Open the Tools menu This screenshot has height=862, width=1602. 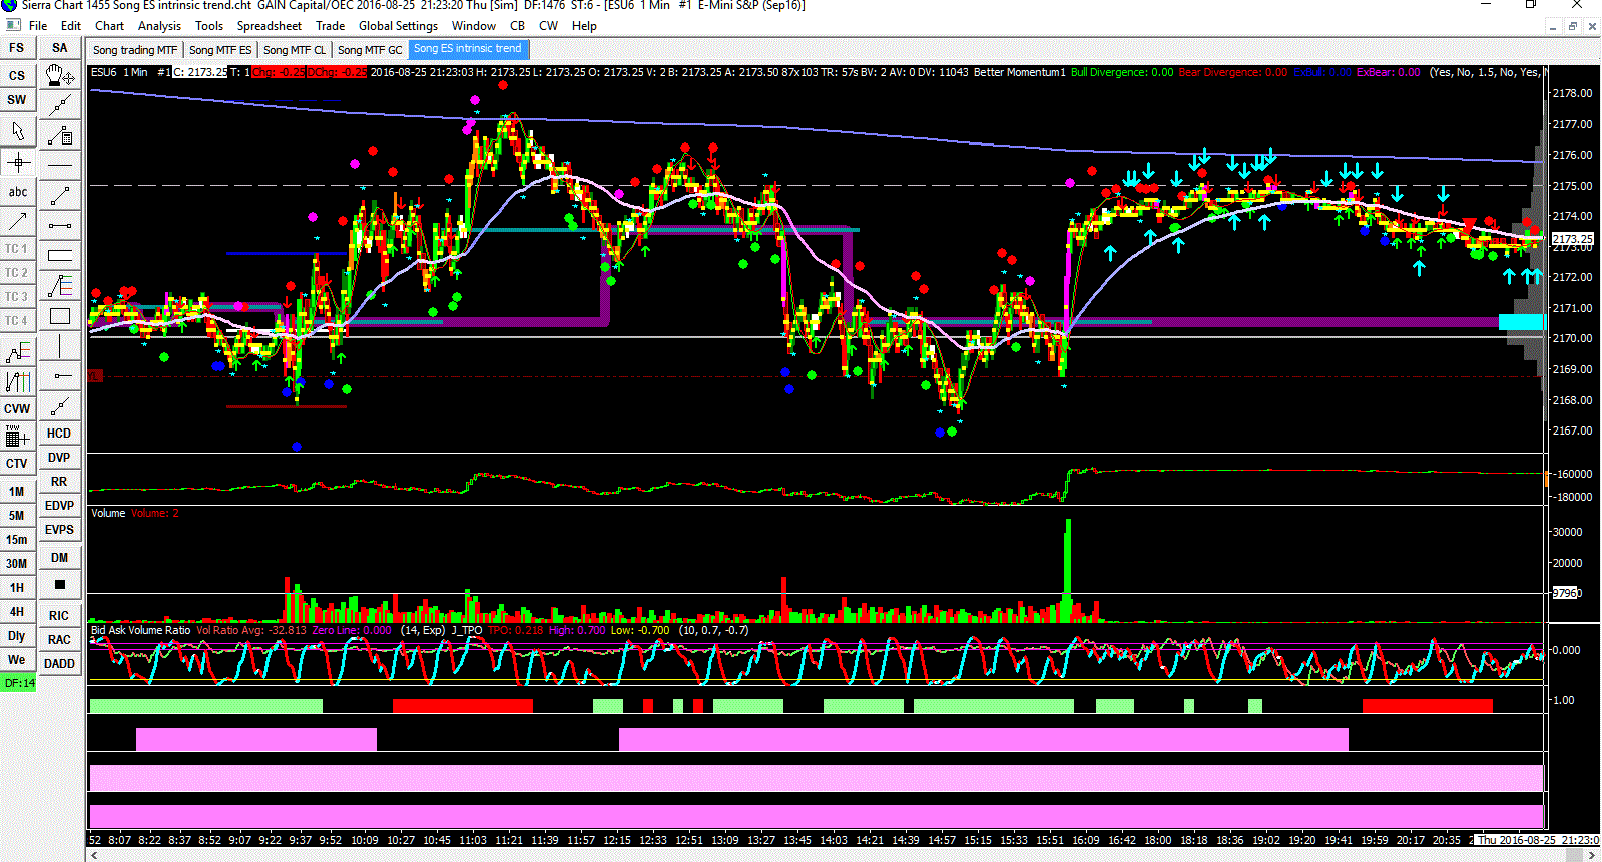(209, 26)
